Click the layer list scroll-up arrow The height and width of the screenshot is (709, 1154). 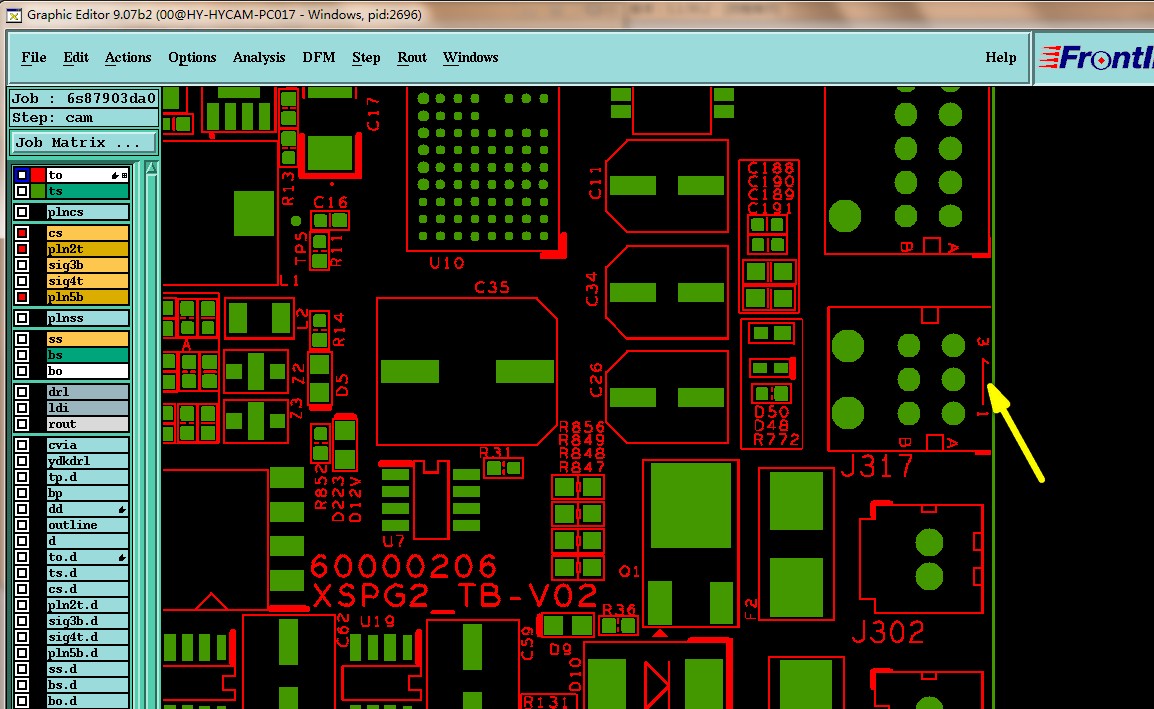[152, 169]
